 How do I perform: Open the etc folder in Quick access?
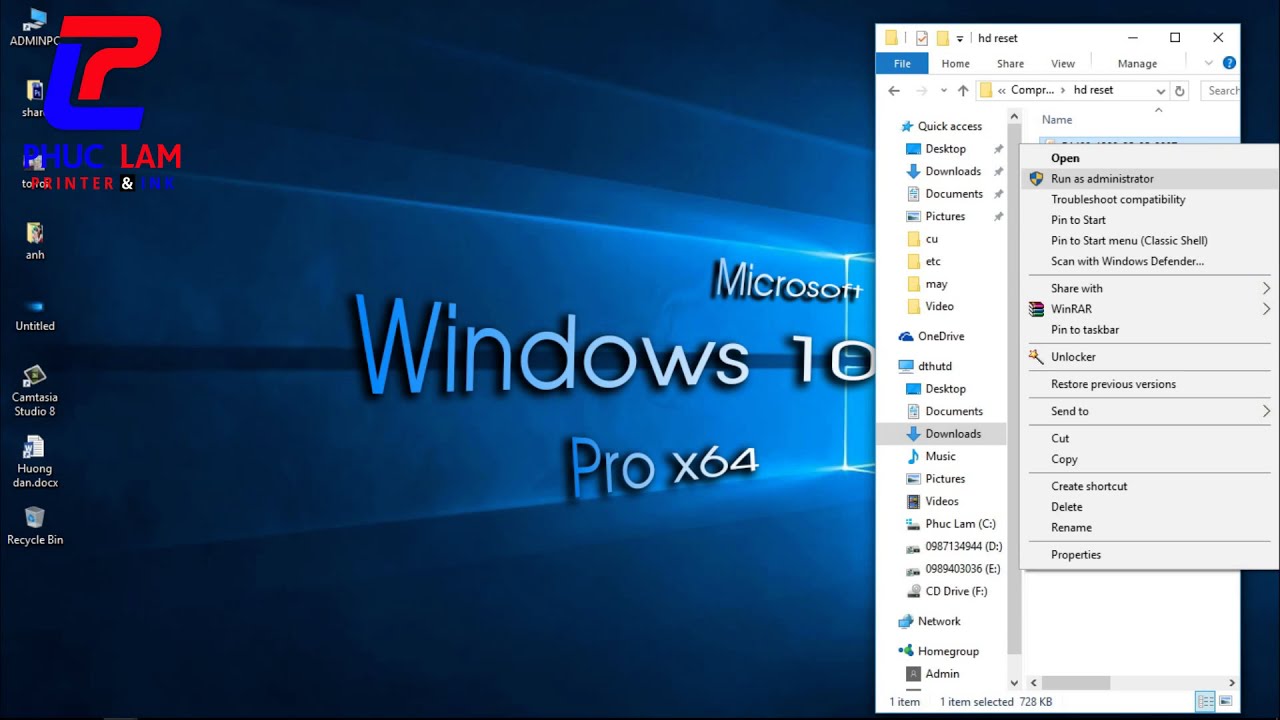point(933,261)
